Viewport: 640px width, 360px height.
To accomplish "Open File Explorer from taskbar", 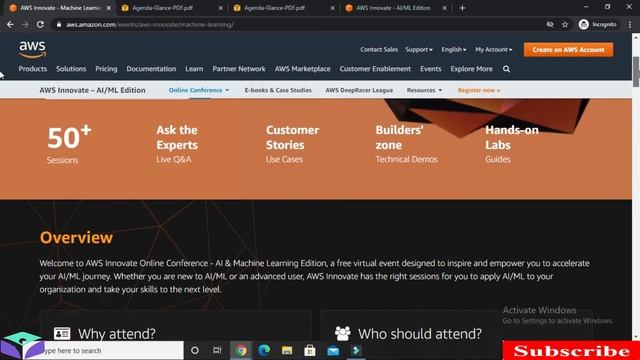I will (287, 350).
